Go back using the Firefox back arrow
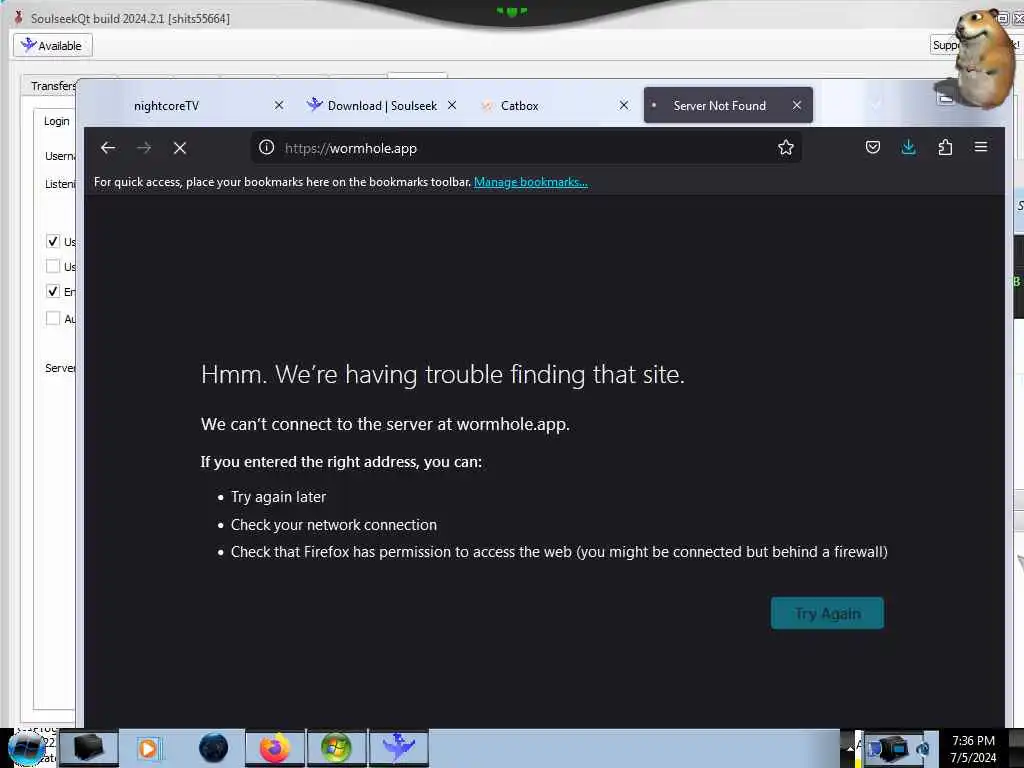This screenshot has width=1024, height=768. click(x=108, y=148)
